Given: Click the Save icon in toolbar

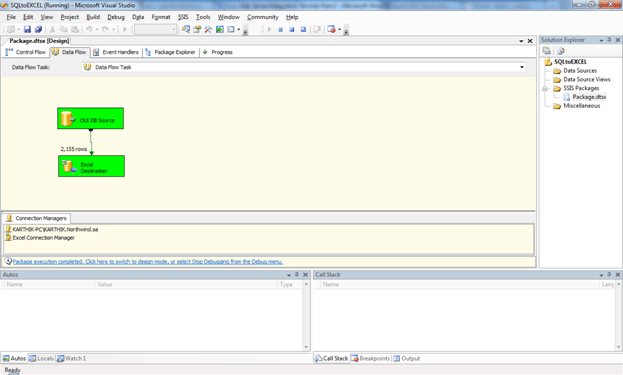Looking at the screenshot, I should point(27,29).
